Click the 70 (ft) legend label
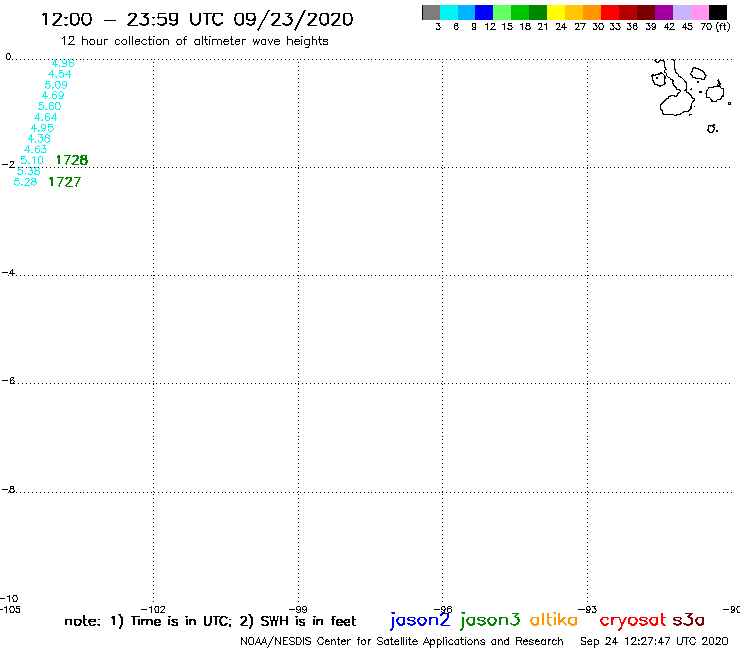Screen dimensions: 740x650 click(715, 26)
